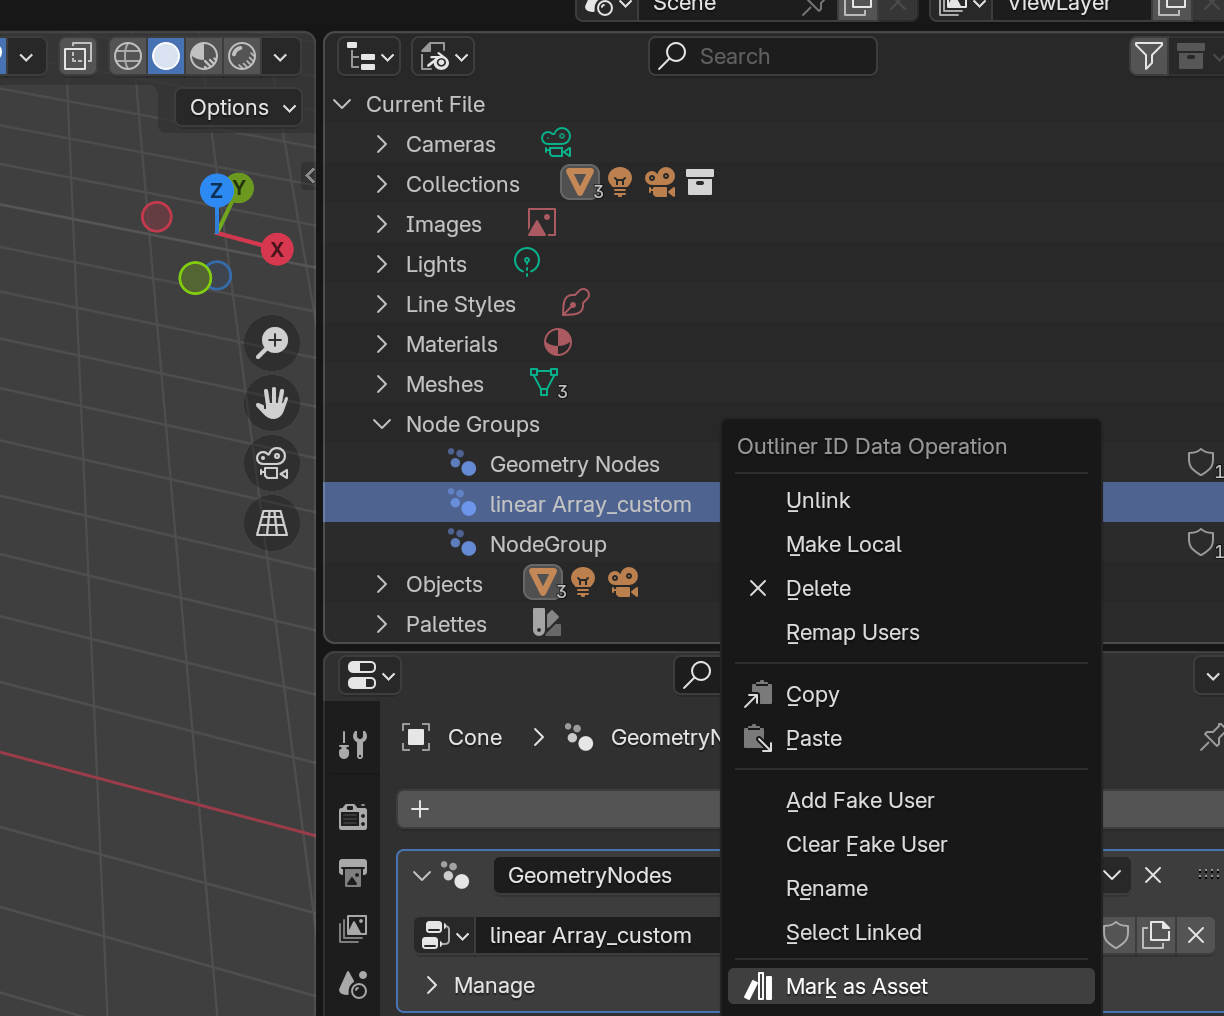Screen dimensions: 1224x1016
Task: Open the Tool properties tab
Action: 353,745
